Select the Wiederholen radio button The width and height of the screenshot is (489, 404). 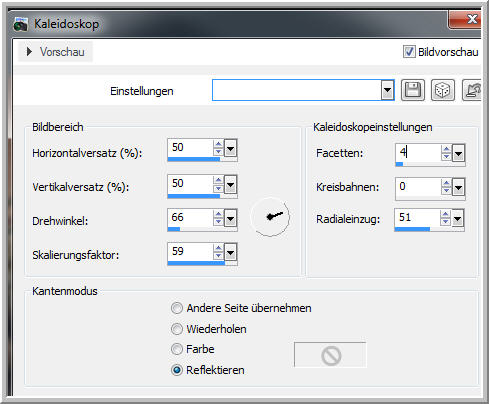pyautogui.click(x=177, y=329)
